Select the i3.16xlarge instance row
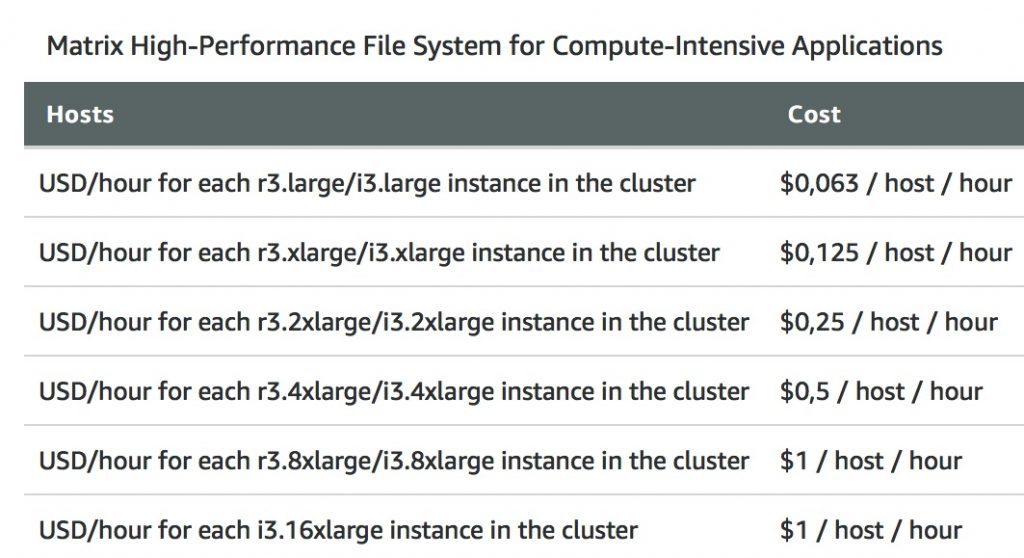This screenshot has width=1024, height=558. 524,528
